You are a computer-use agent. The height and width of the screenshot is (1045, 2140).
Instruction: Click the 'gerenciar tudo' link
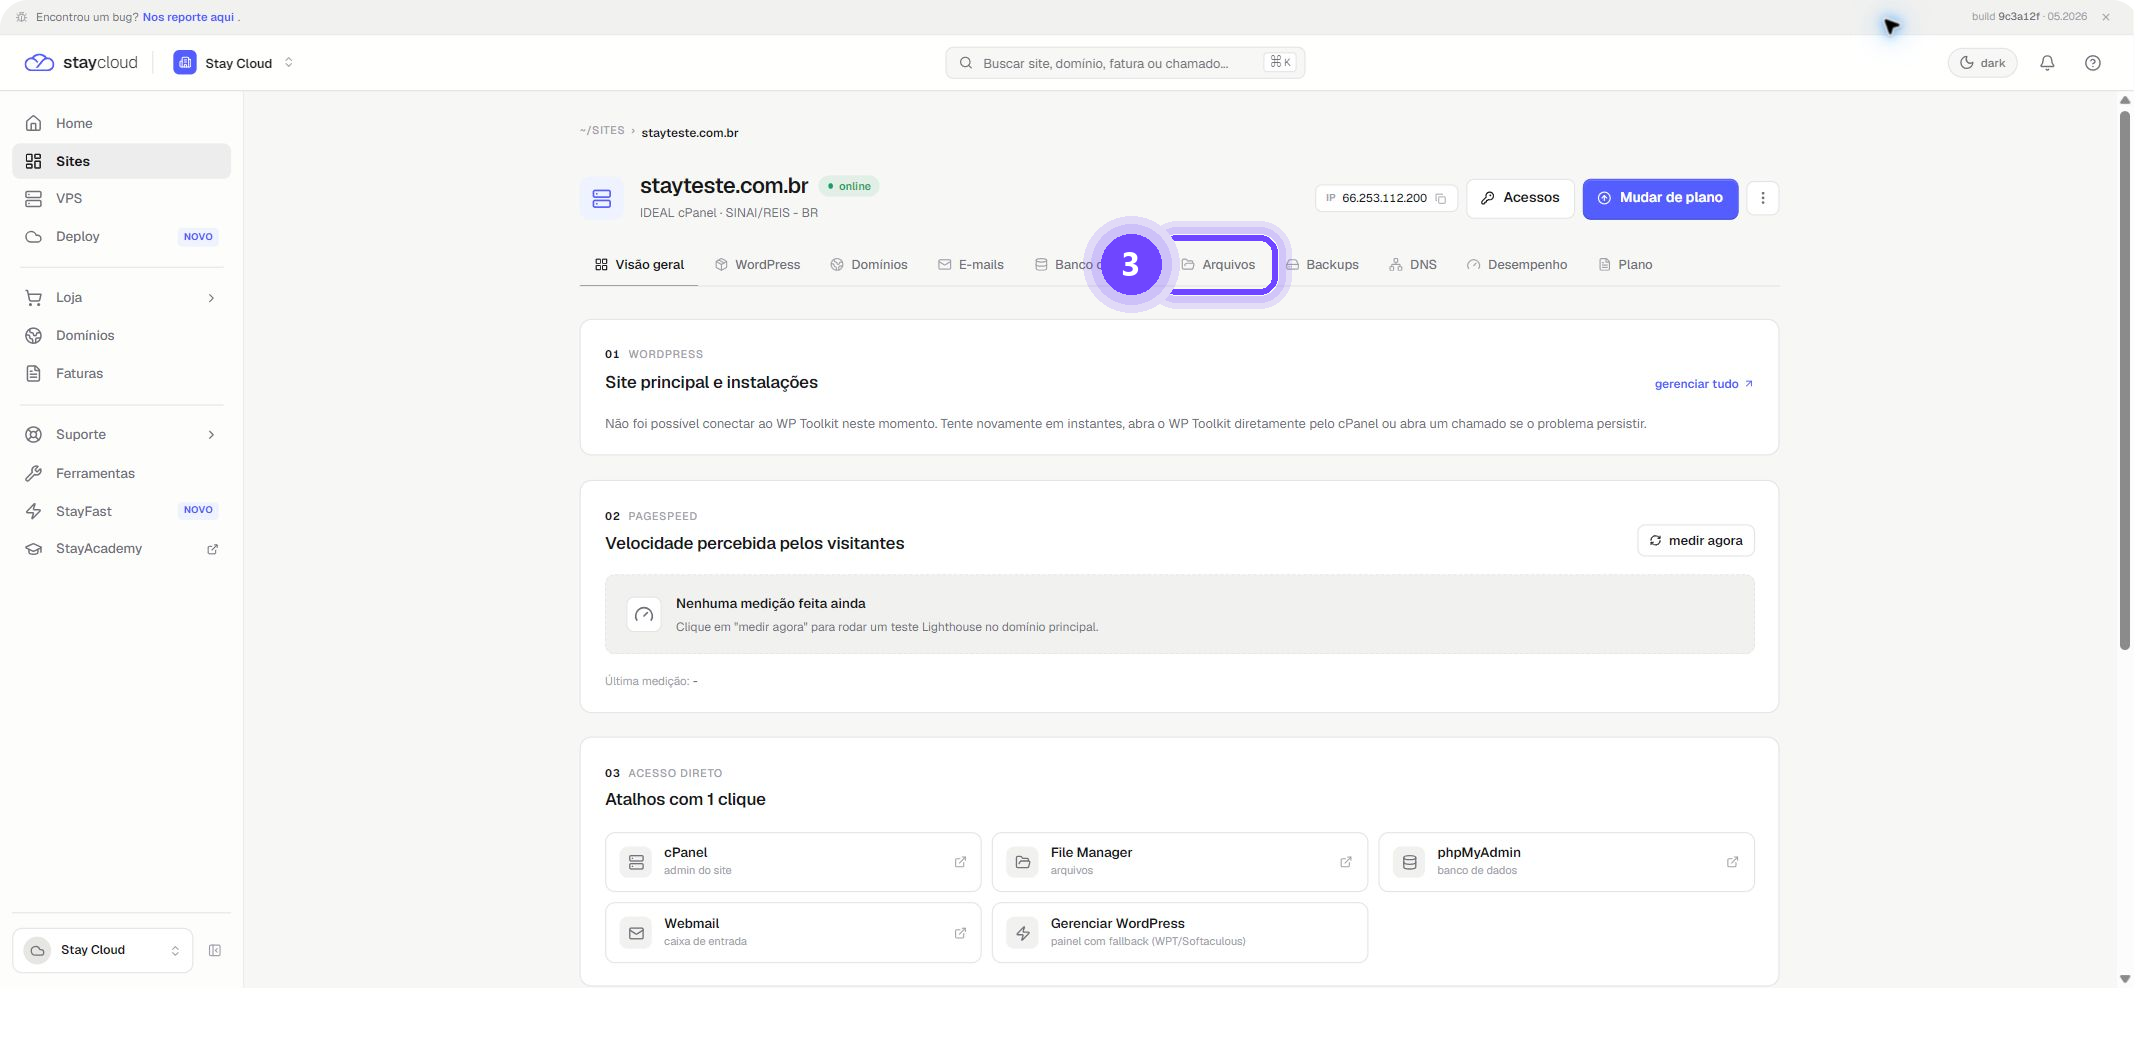tap(1703, 384)
